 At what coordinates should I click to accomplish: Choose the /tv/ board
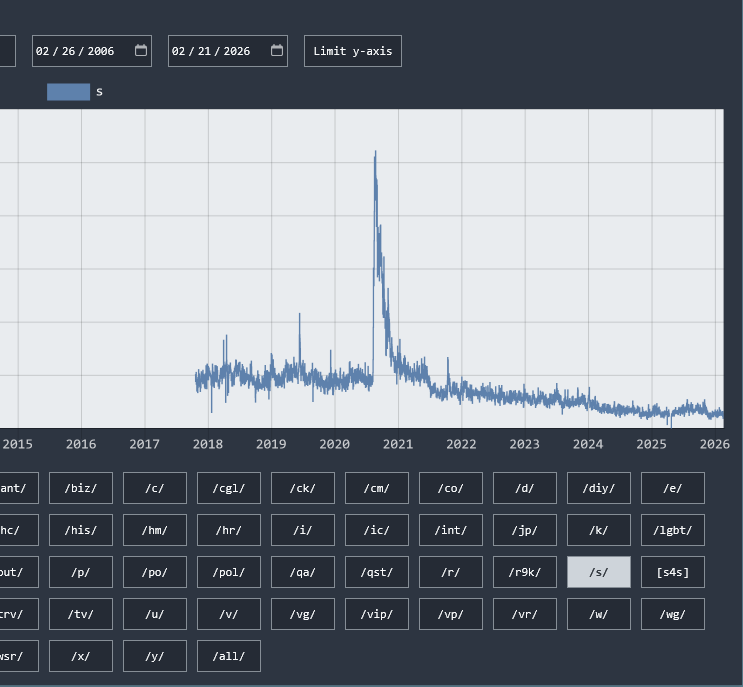point(81,615)
